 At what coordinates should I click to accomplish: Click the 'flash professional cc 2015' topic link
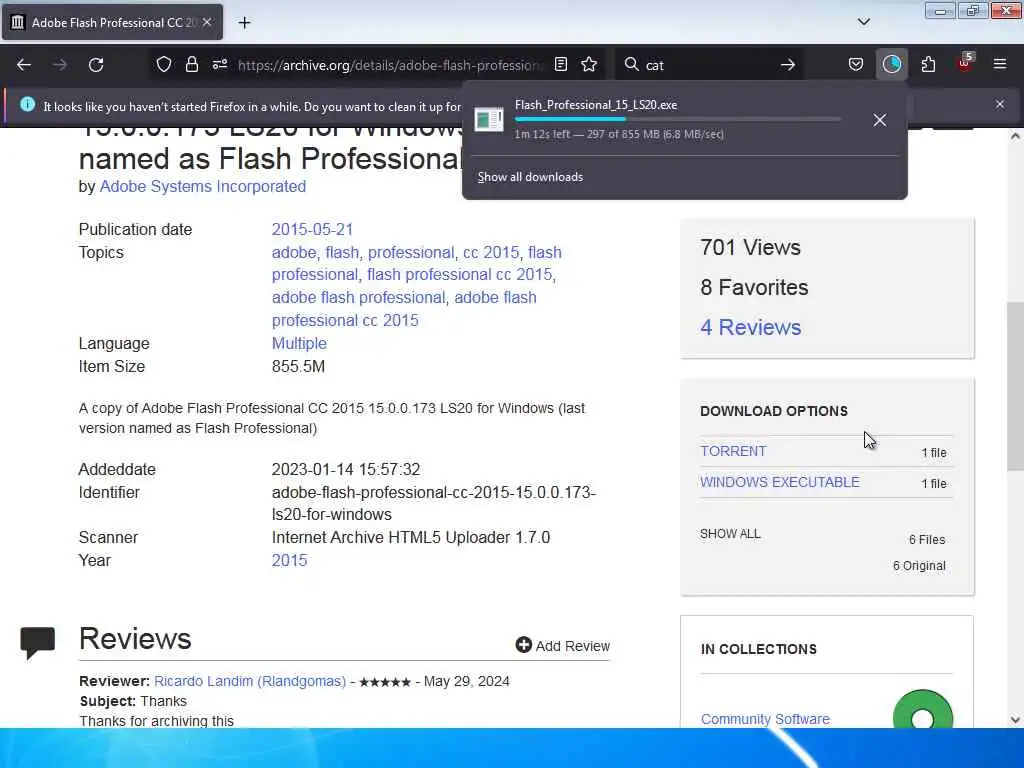[x=462, y=275]
